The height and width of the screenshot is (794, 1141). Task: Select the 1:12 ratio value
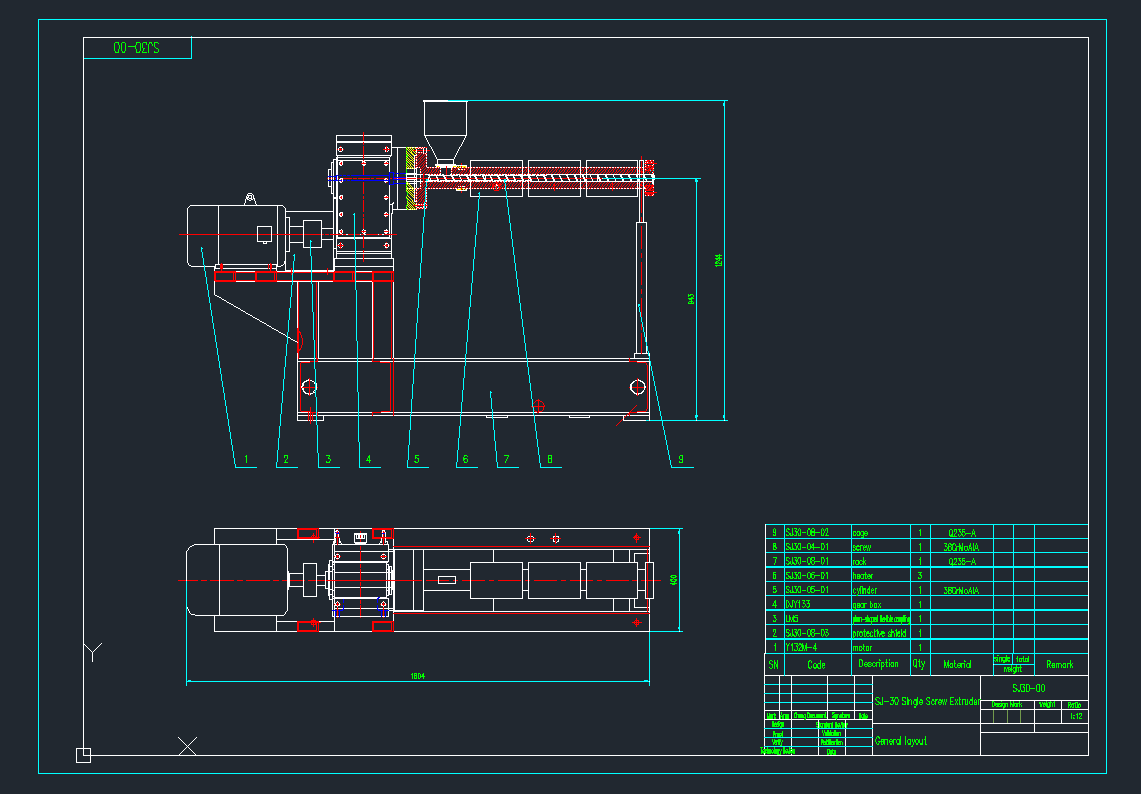coord(1076,716)
